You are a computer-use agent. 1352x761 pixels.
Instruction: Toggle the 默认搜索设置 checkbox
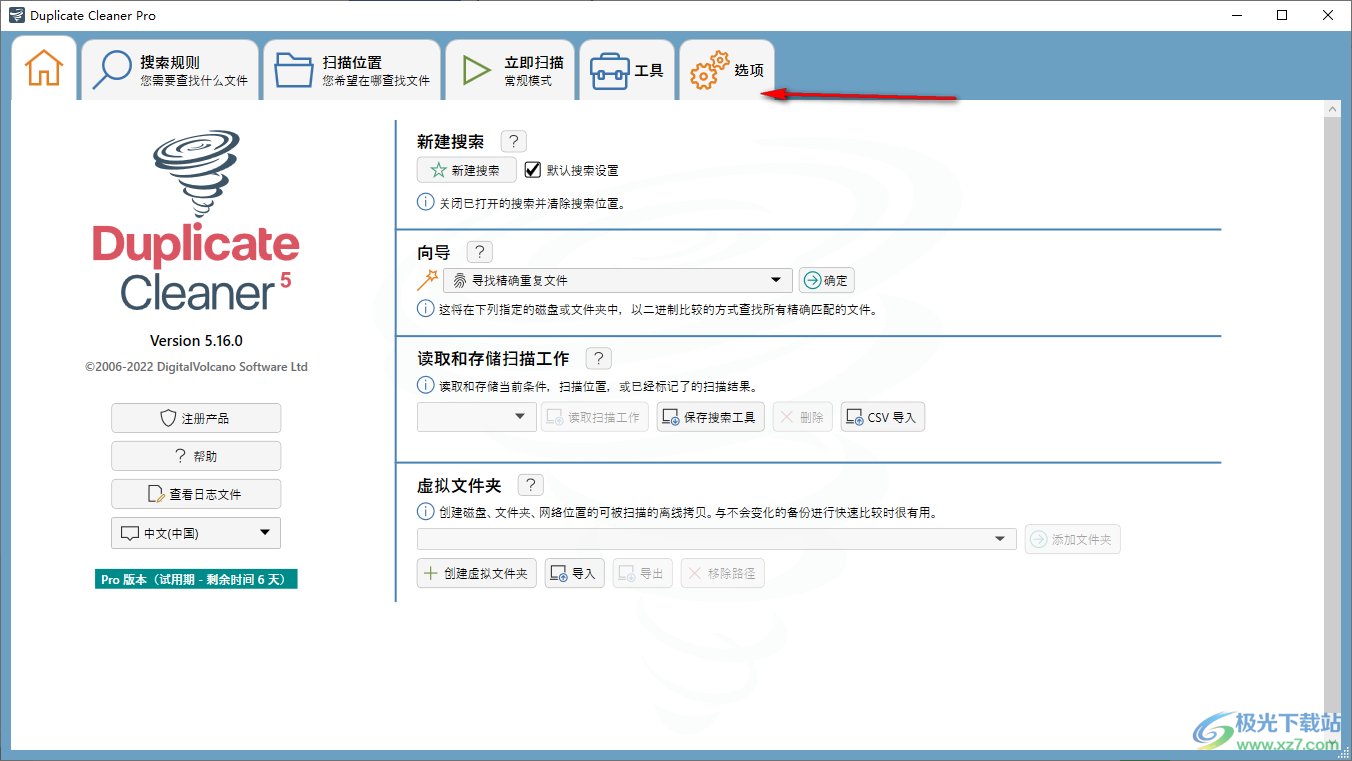click(532, 170)
